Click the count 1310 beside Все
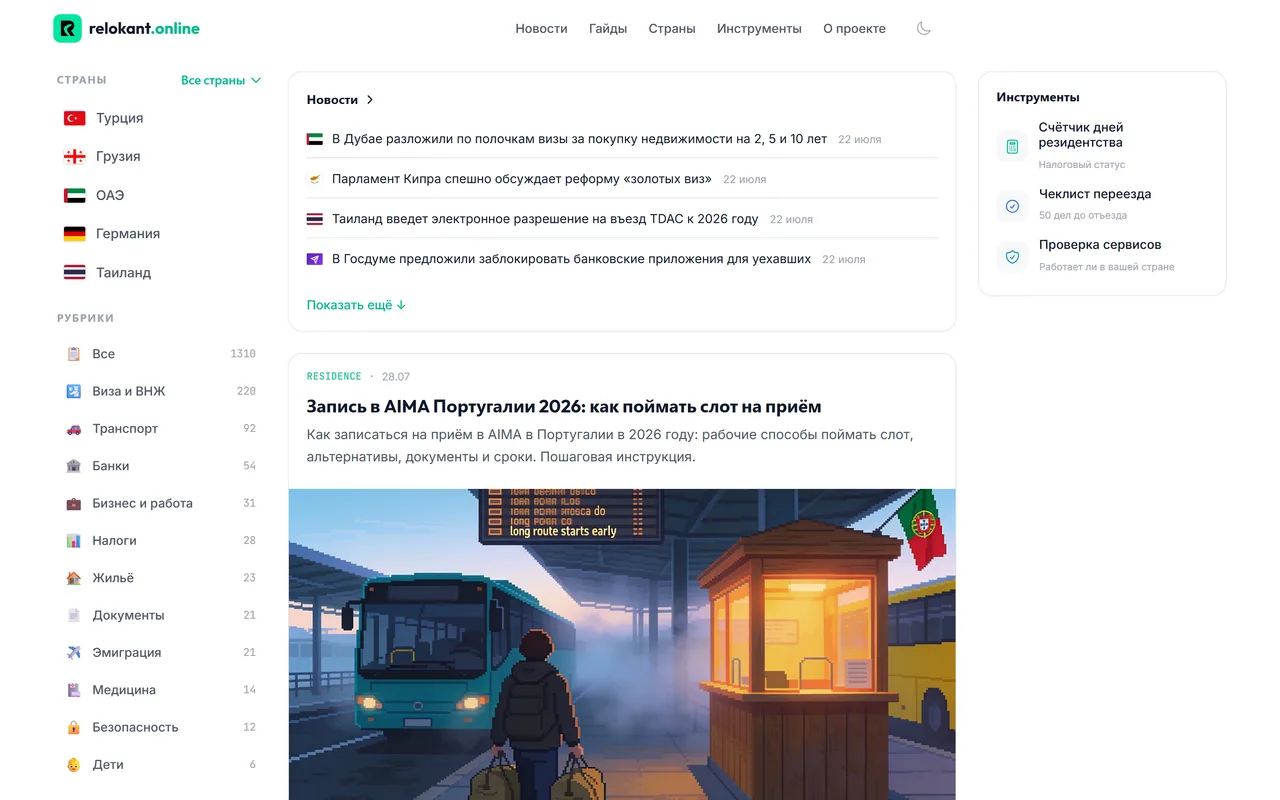1280x800 pixels. (243, 354)
